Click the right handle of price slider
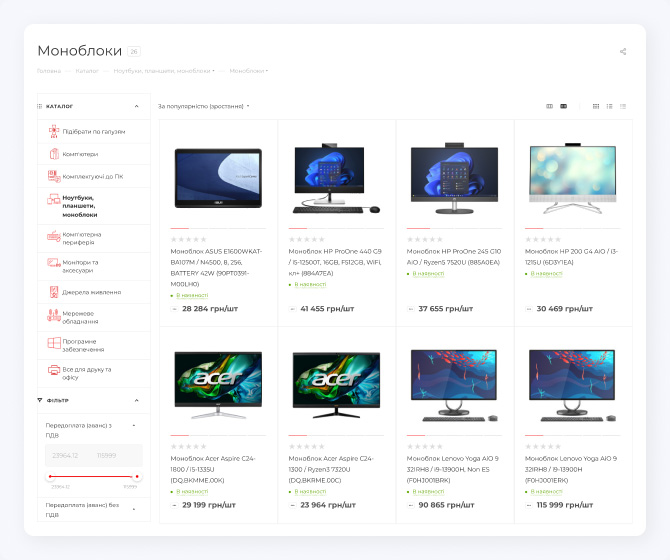 tap(137, 476)
